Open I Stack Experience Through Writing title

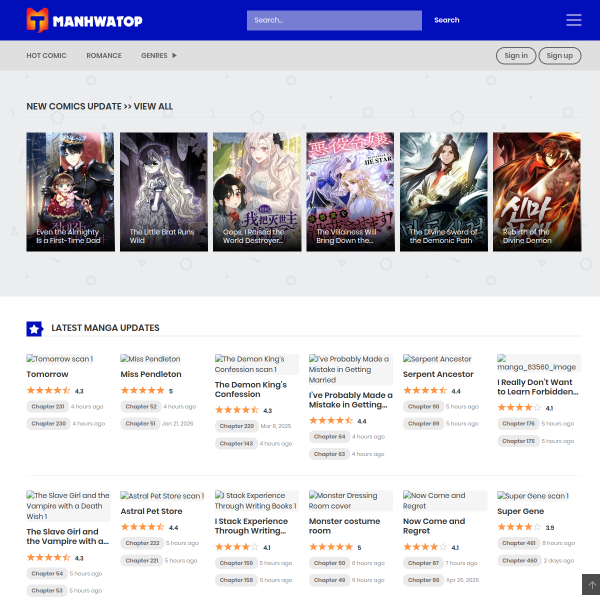(x=251, y=526)
